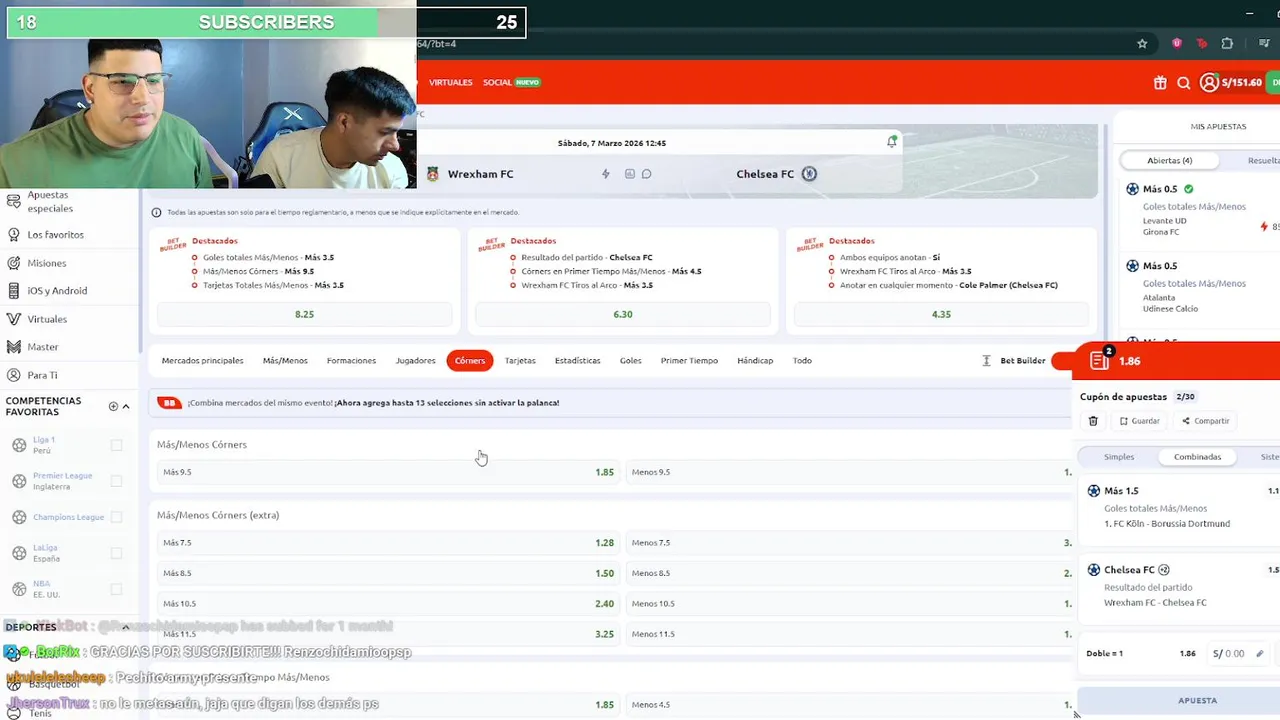Switch to Primer Tiempo tab
The width and height of the screenshot is (1280, 720).
click(x=689, y=361)
